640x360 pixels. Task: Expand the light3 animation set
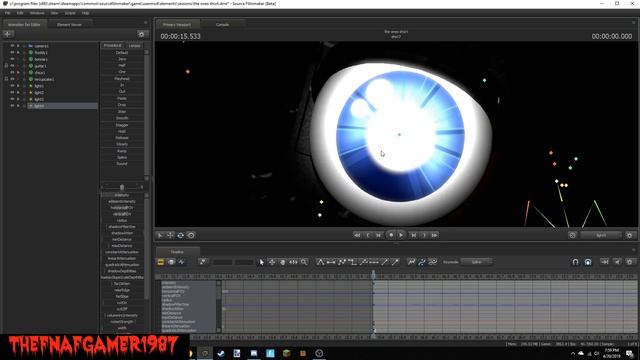tap(24, 99)
